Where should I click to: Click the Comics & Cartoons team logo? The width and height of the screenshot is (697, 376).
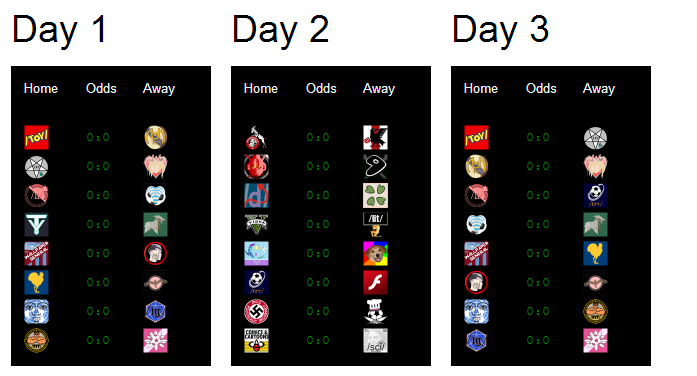coord(256,340)
